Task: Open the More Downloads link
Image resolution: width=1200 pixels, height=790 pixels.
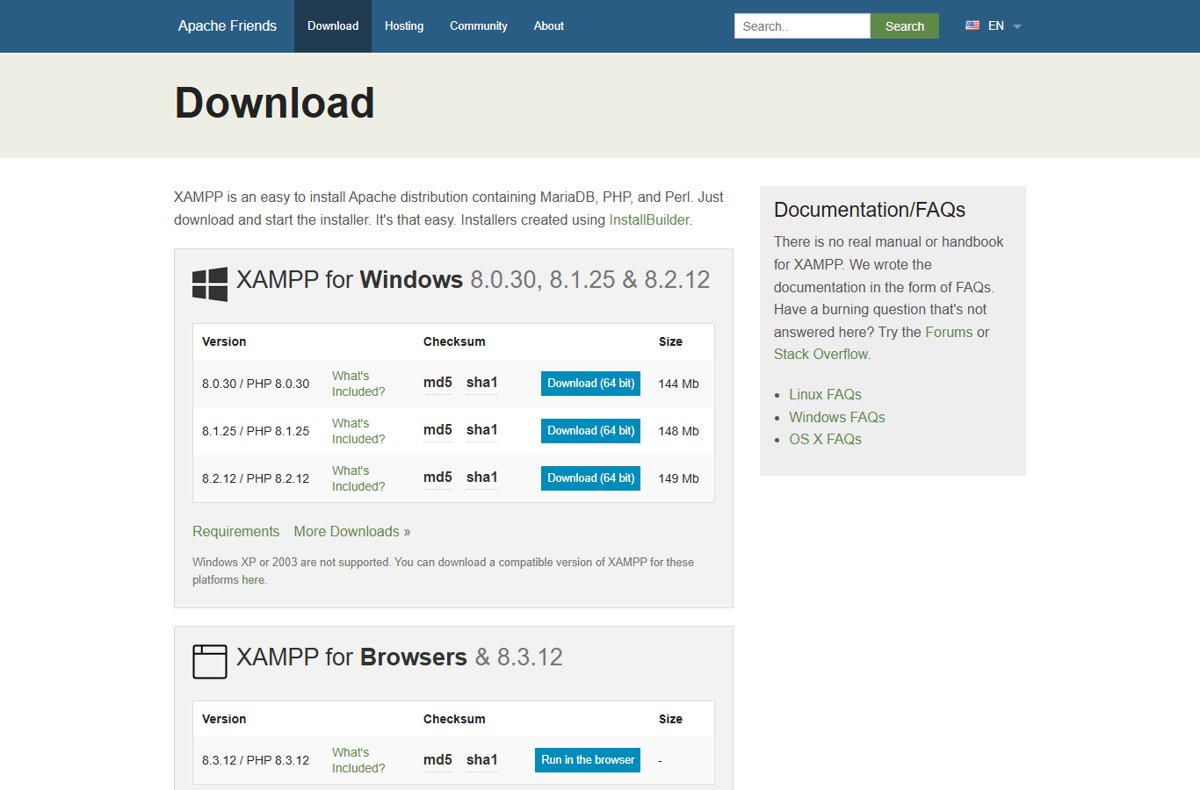Action: tap(352, 531)
